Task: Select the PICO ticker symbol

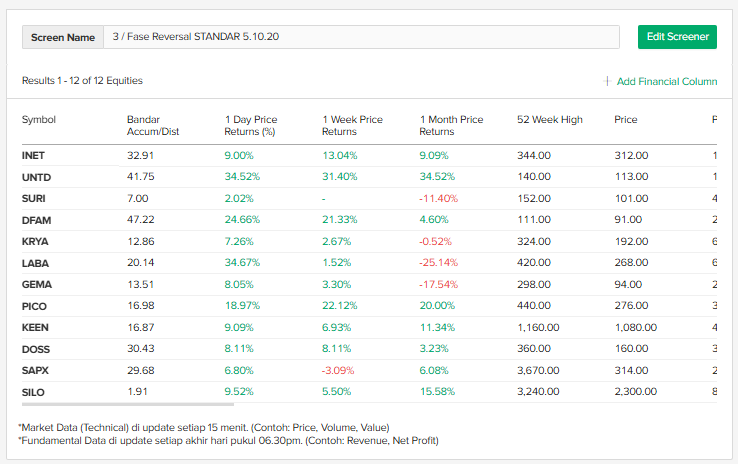Action: [x=34, y=306]
